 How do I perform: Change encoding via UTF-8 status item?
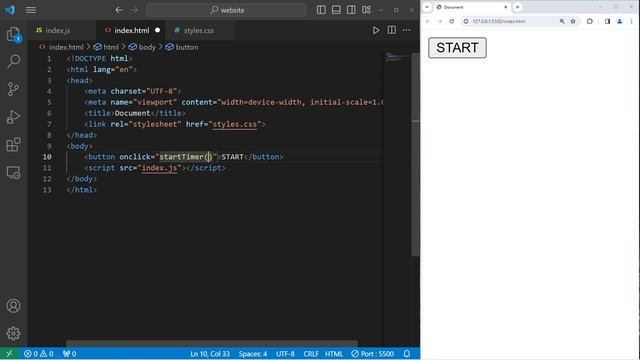[x=285, y=354]
